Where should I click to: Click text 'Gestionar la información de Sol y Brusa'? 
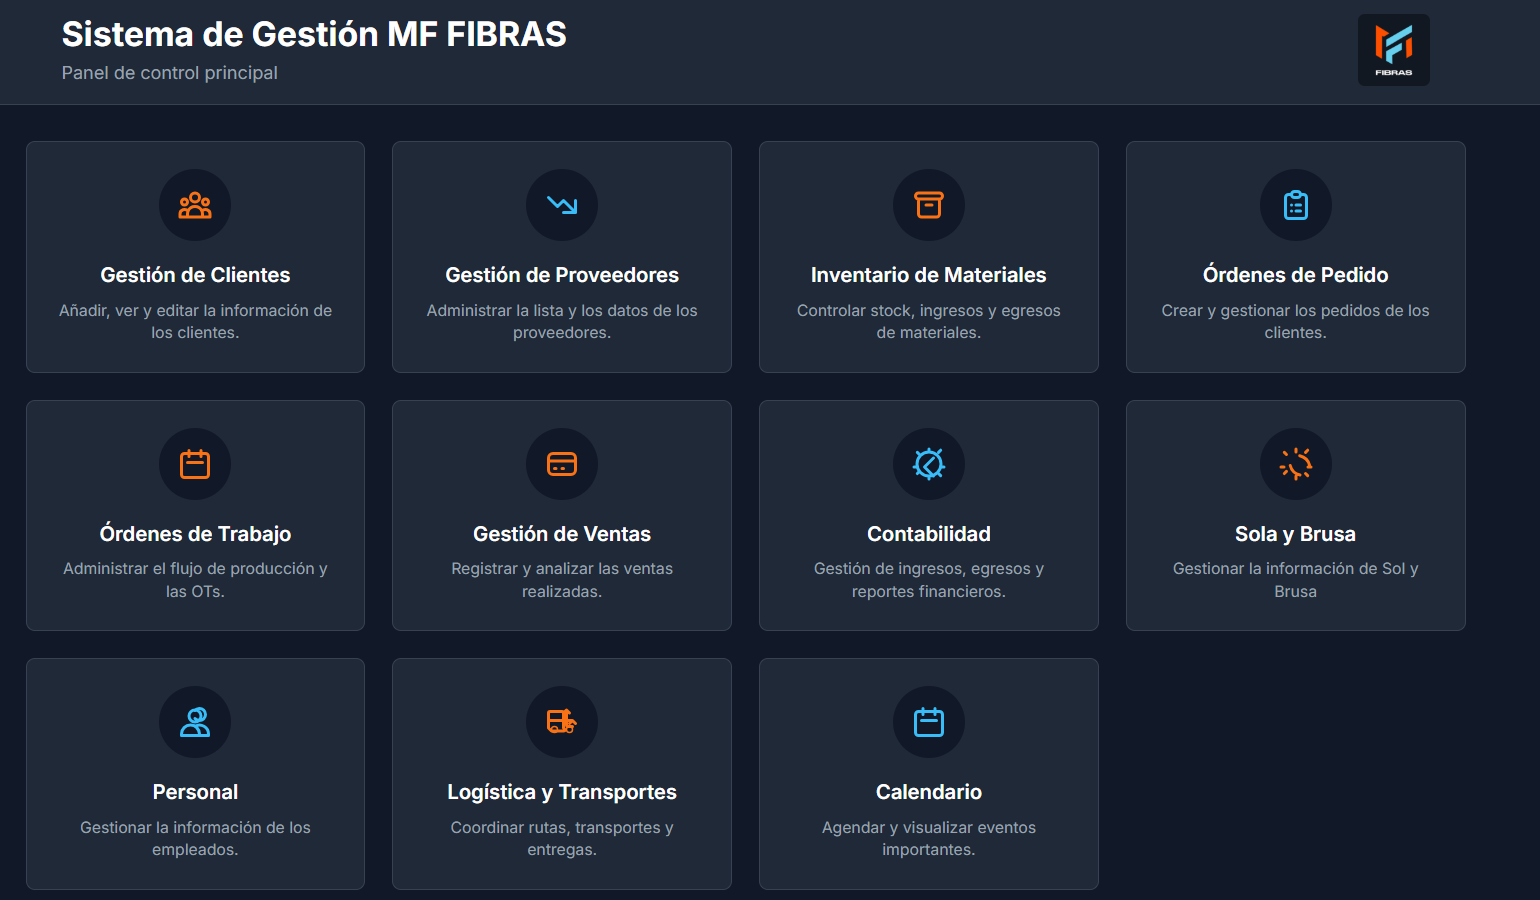point(1296,580)
